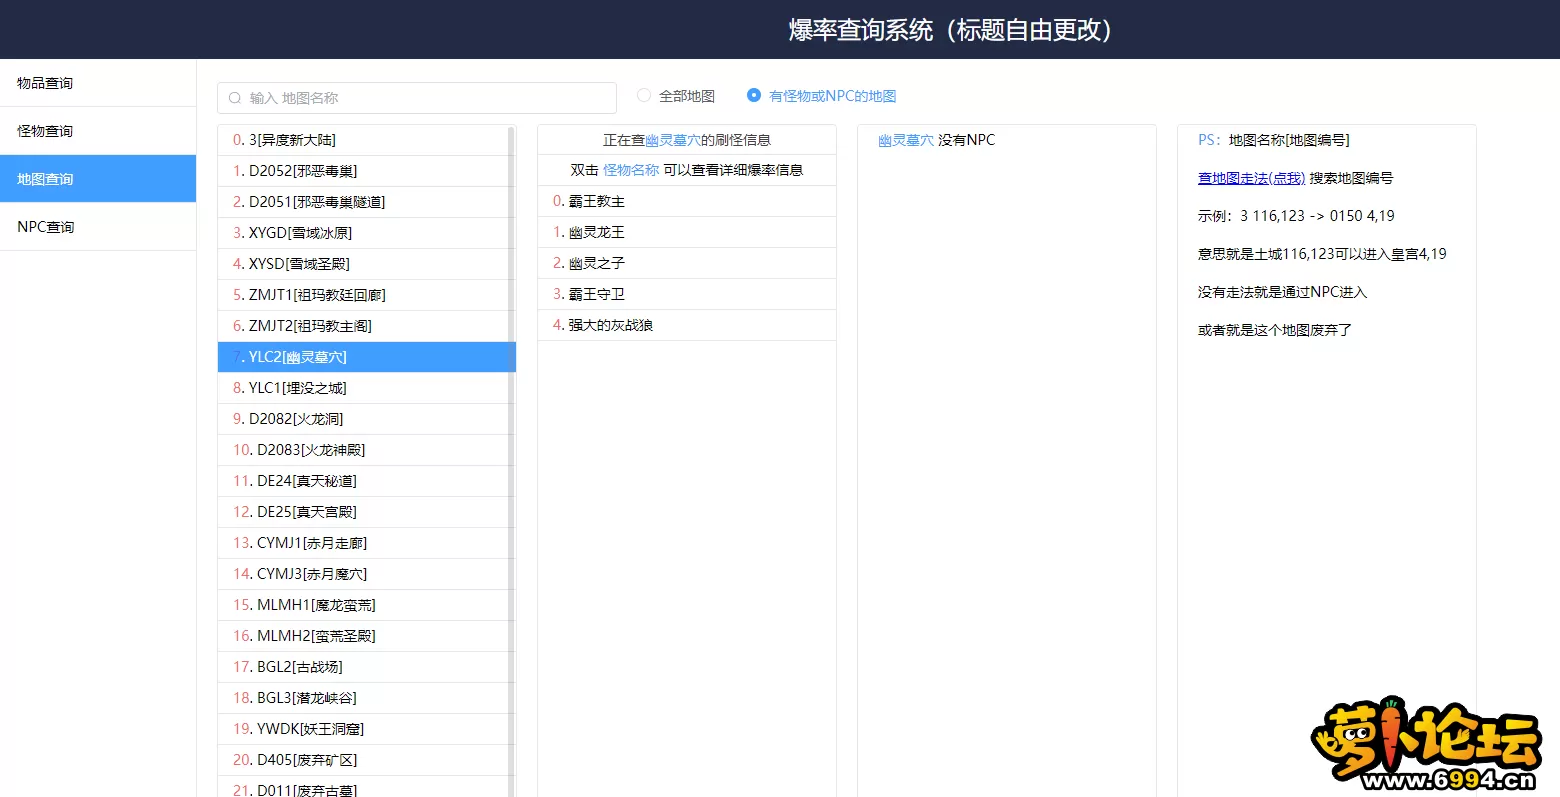Image resolution: width=1560 pixels, height=797 pixels.
Task: Focus the 输入 地图名称 search field
Action: [417, 98]
